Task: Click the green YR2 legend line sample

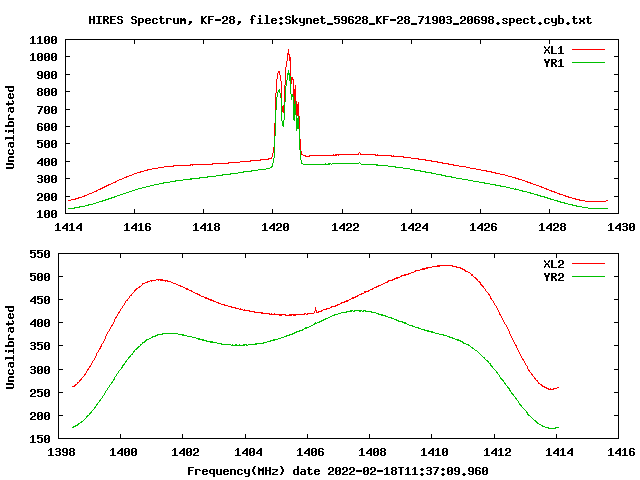Action: coord(588,277)
